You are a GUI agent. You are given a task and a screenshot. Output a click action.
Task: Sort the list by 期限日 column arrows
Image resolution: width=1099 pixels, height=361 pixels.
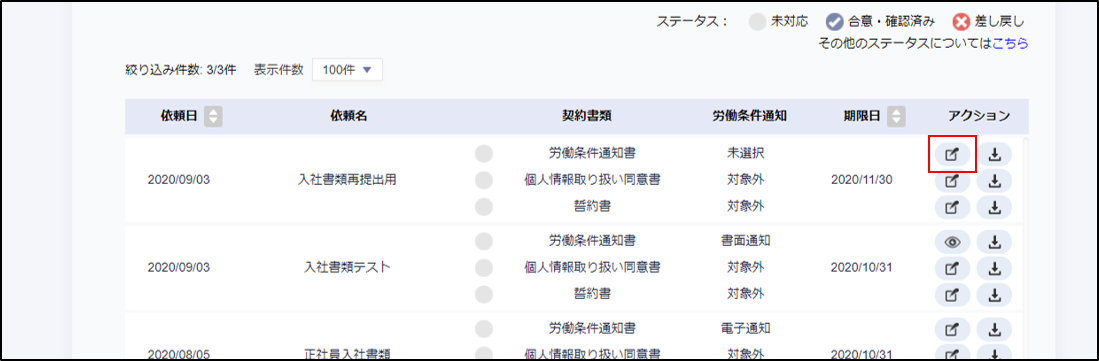tap(896, 116)
